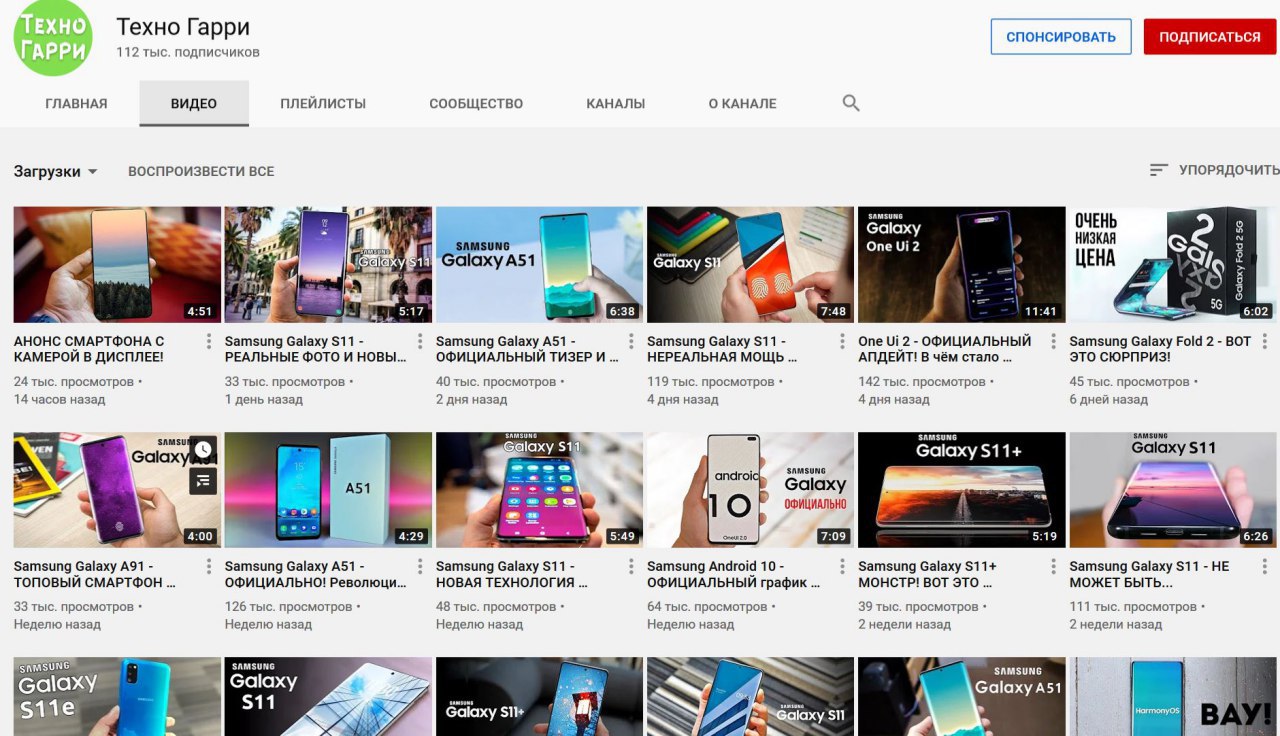Image resolution: width=1280 pixels, height=736 pixels.
Task: Open the bottom-row Galaxy S11e thumbnail
Action: pos(117,696)
